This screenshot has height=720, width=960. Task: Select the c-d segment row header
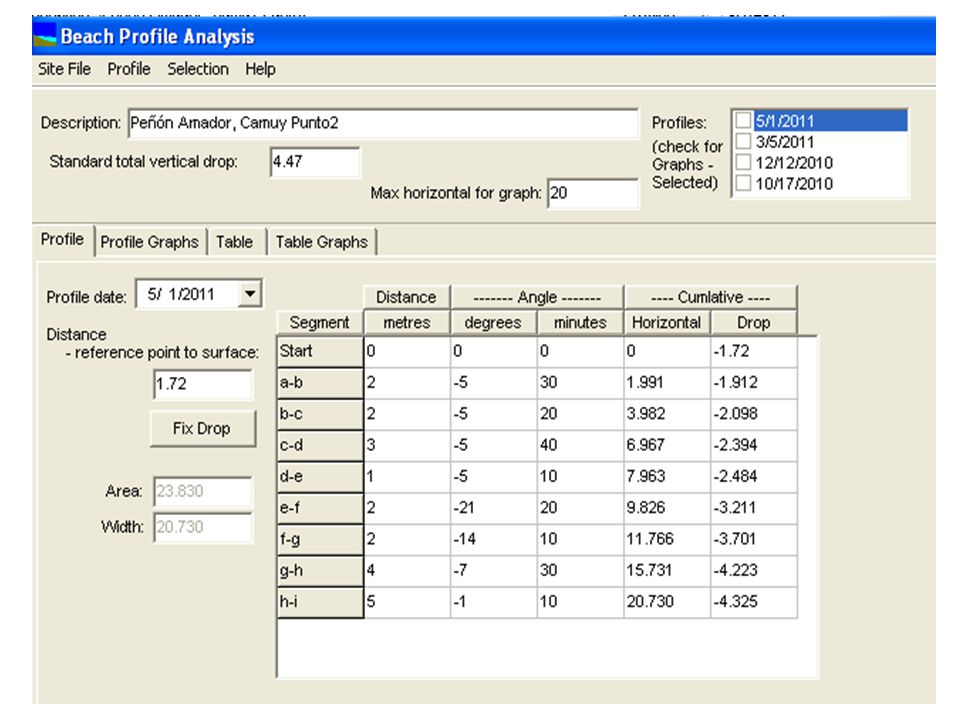point(320,446)
